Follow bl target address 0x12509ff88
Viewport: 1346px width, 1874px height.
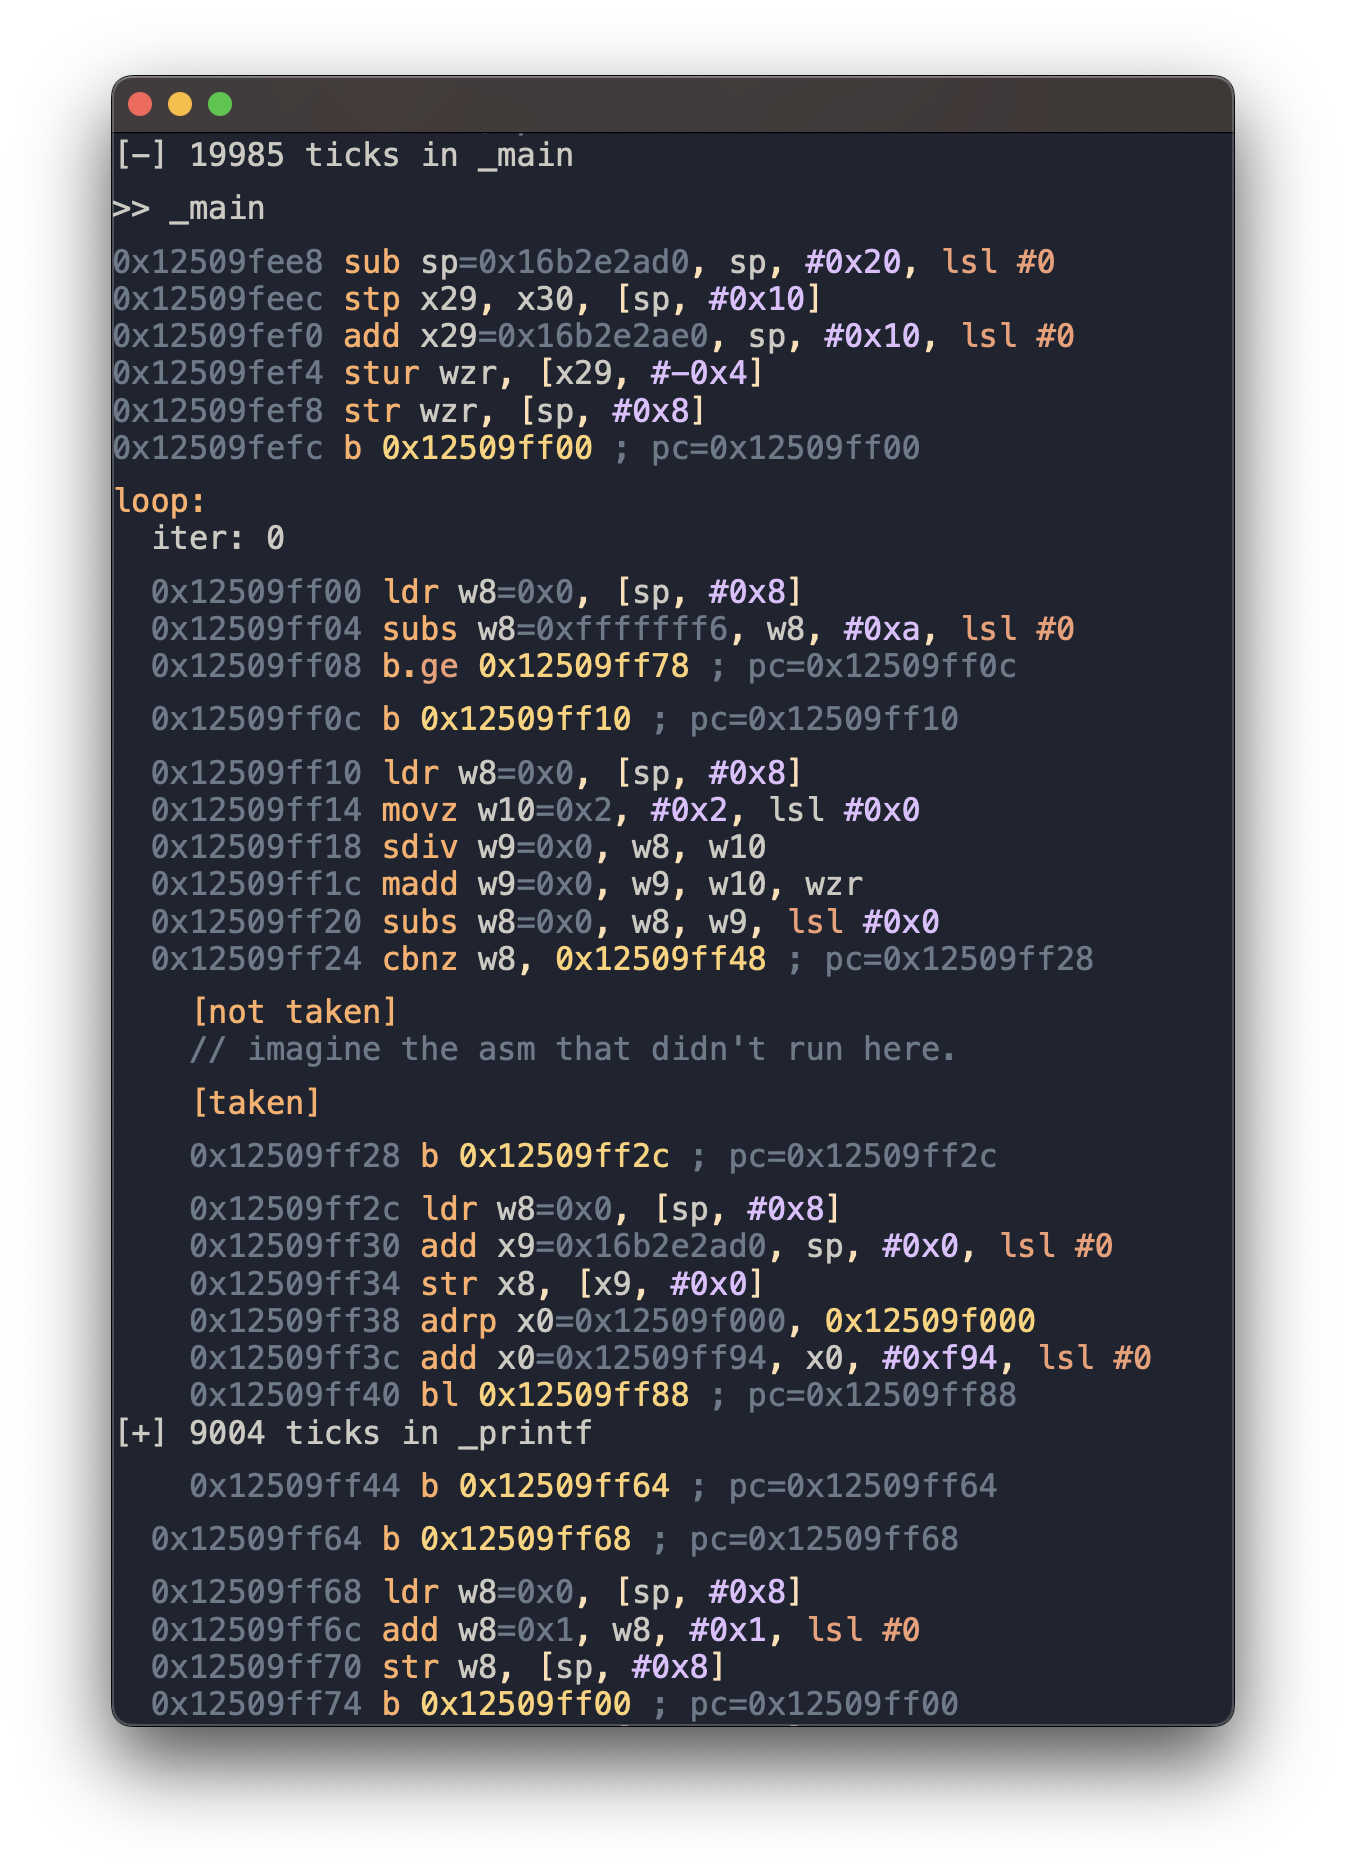[x=583, y=1395]
